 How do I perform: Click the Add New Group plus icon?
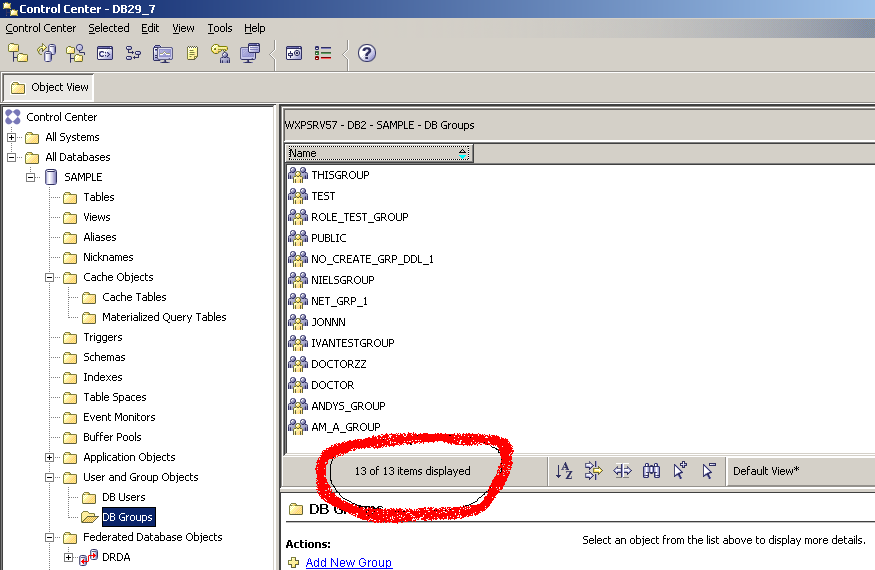point(294,562)
